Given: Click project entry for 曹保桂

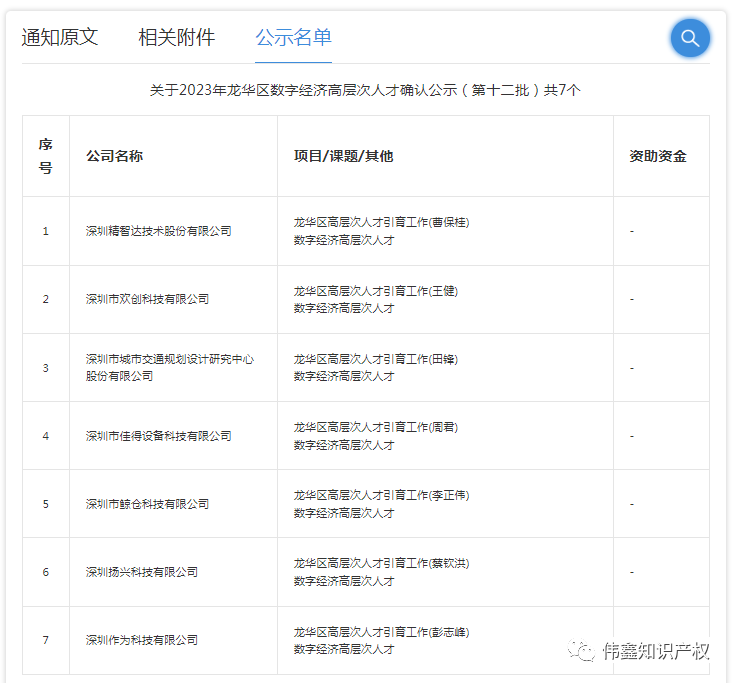Looking at the screenshot, I should [381, 231].
